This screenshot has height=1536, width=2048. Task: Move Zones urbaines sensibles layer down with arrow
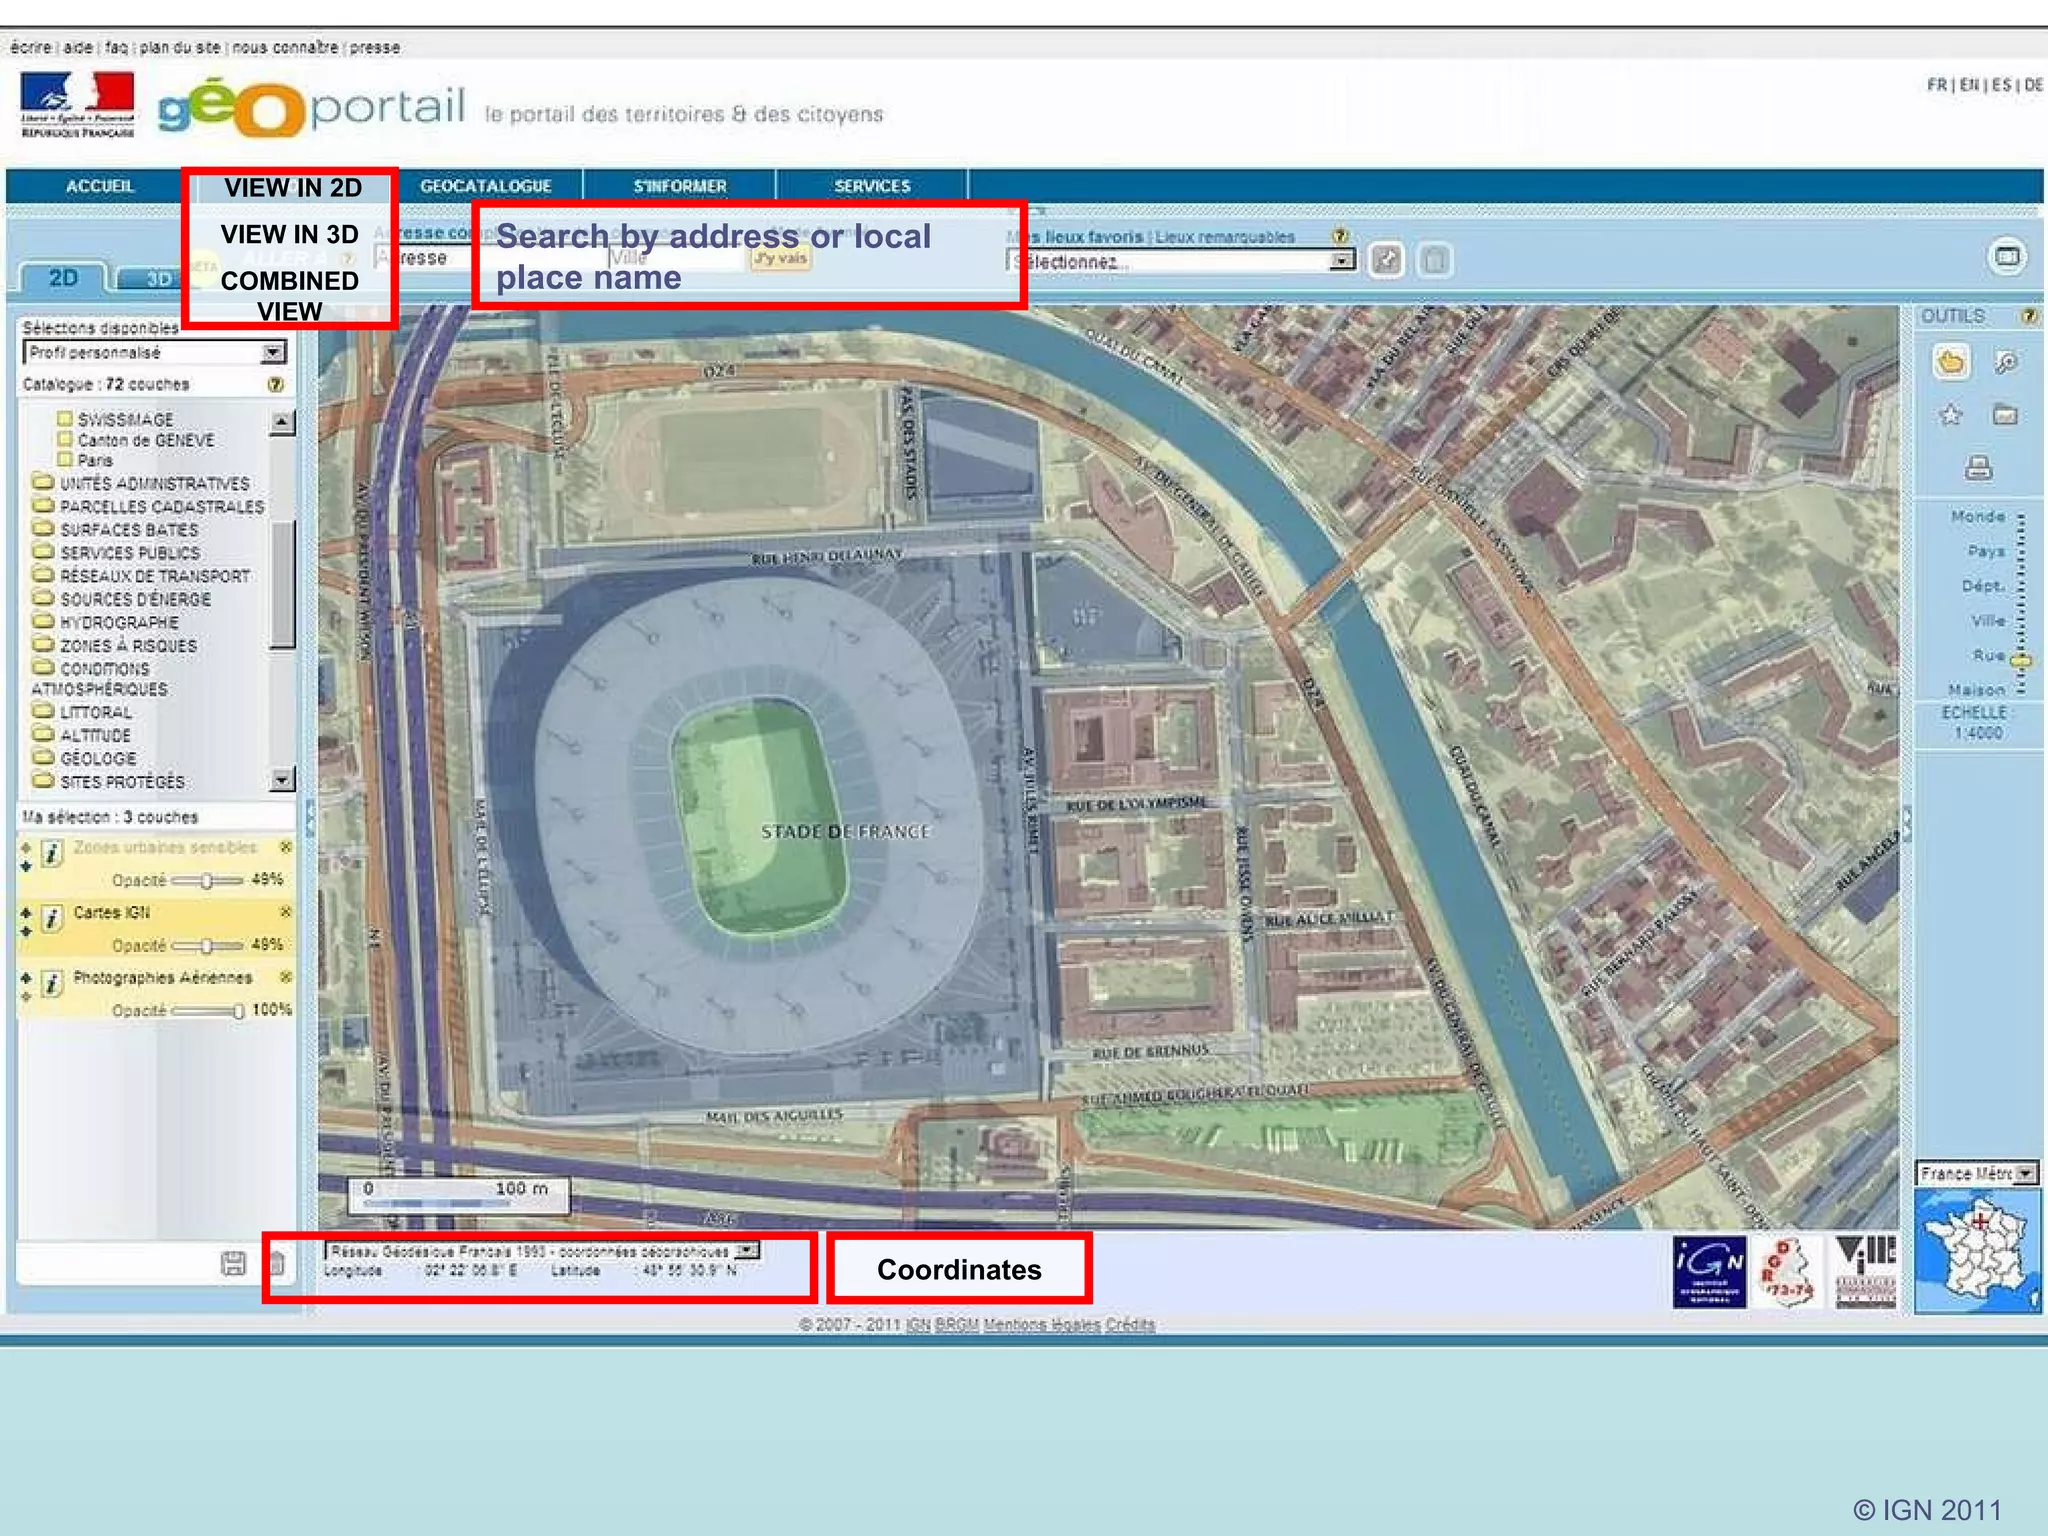(x=26, y=866)
